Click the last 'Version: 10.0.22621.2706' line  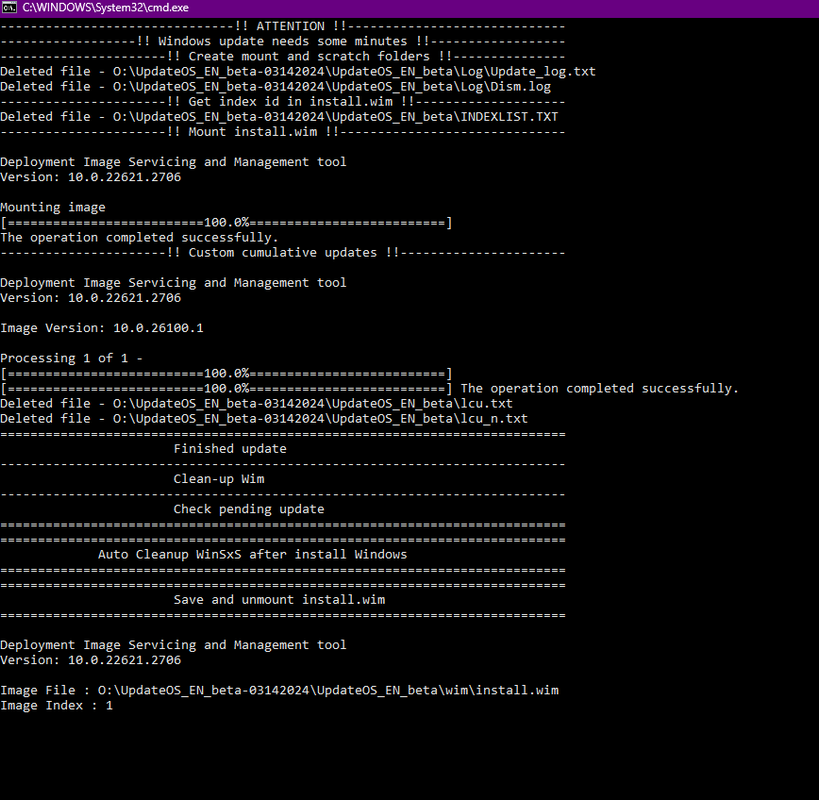pyautogui.click(x=90, y=660)
